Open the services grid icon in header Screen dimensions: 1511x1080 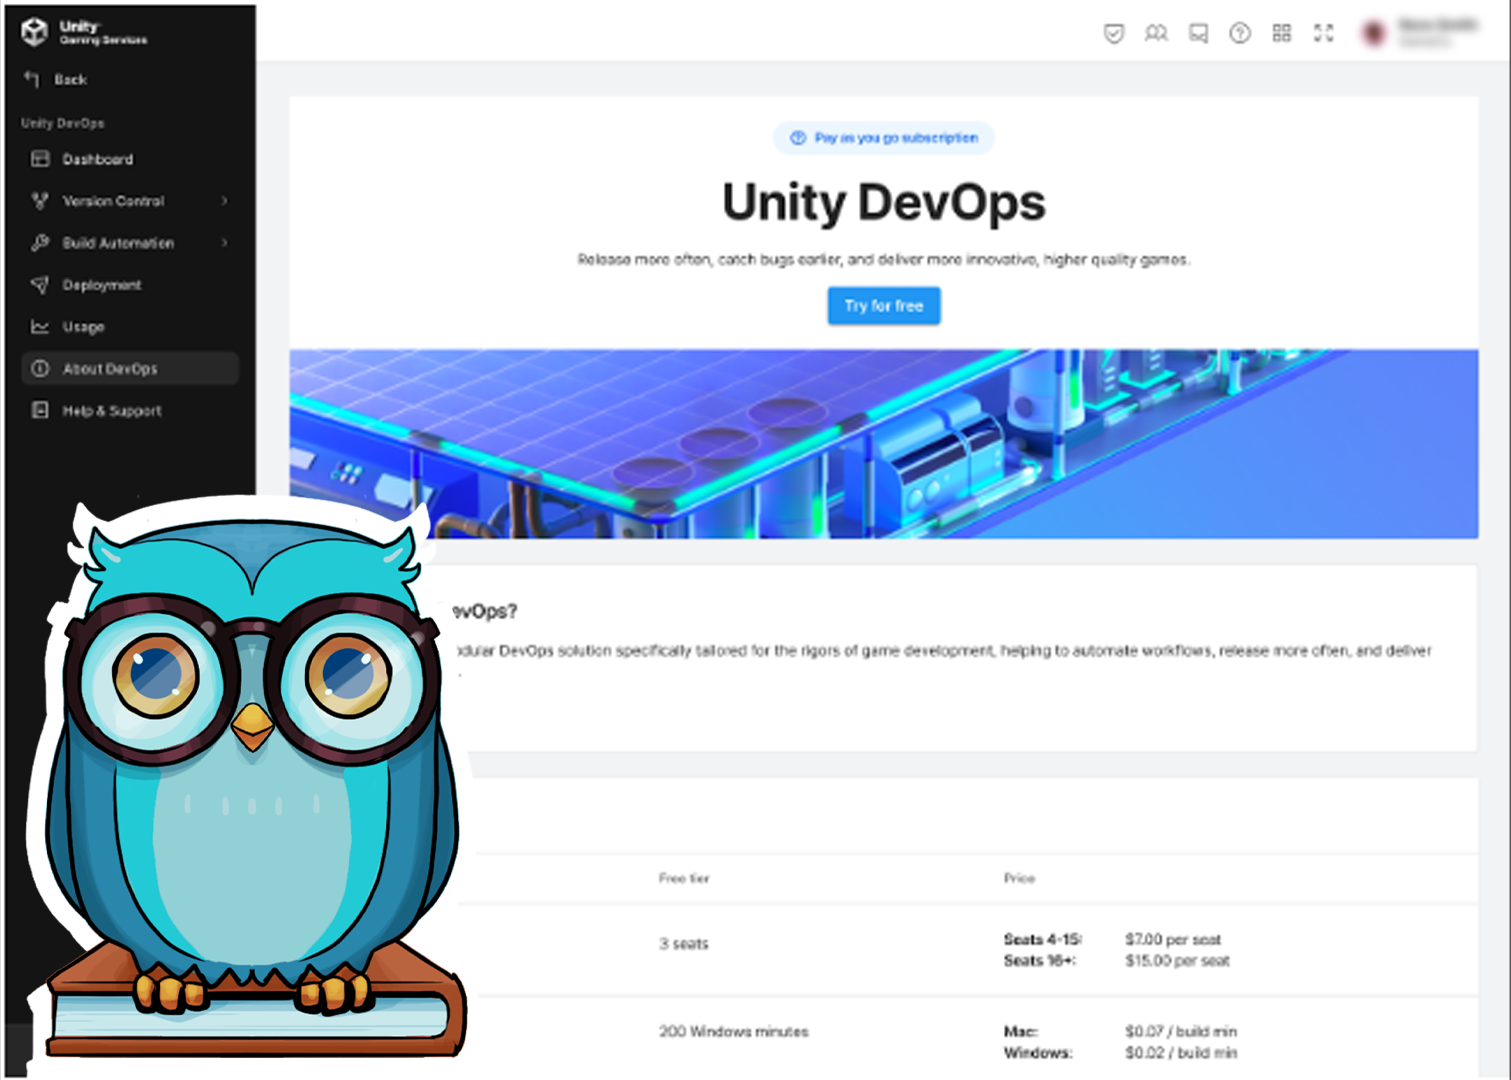(1282, 34)
